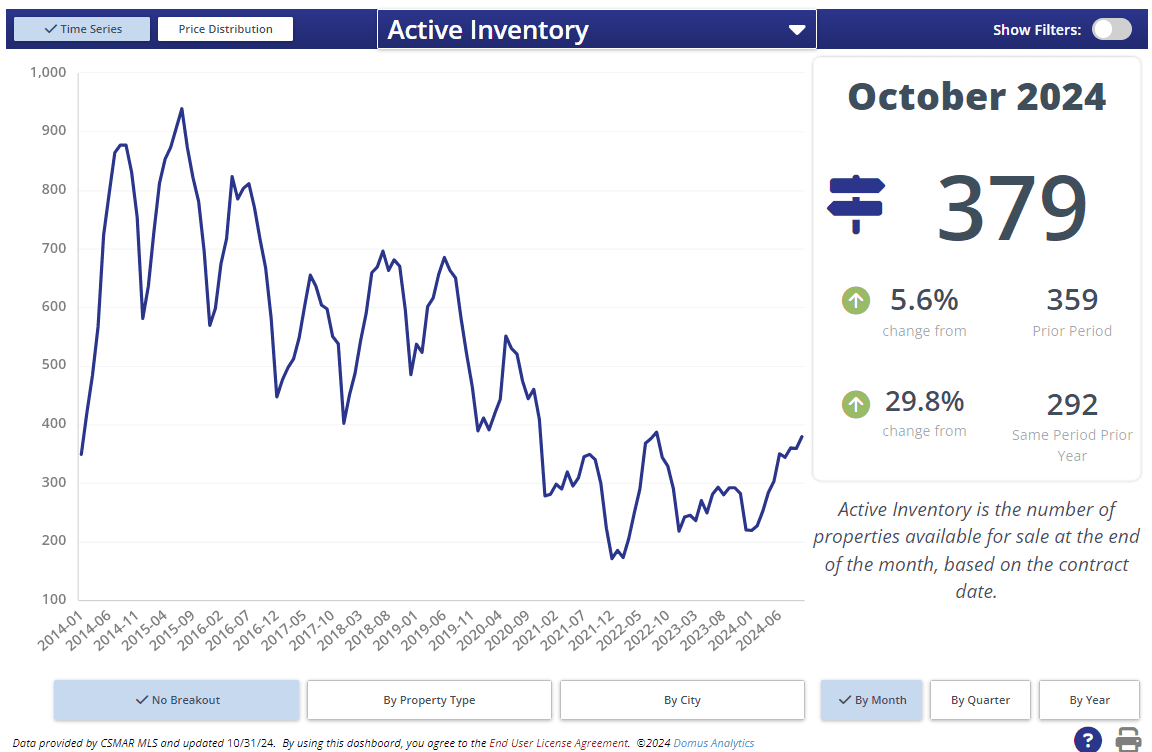Click the prior period value 359

coord(1072,300)
